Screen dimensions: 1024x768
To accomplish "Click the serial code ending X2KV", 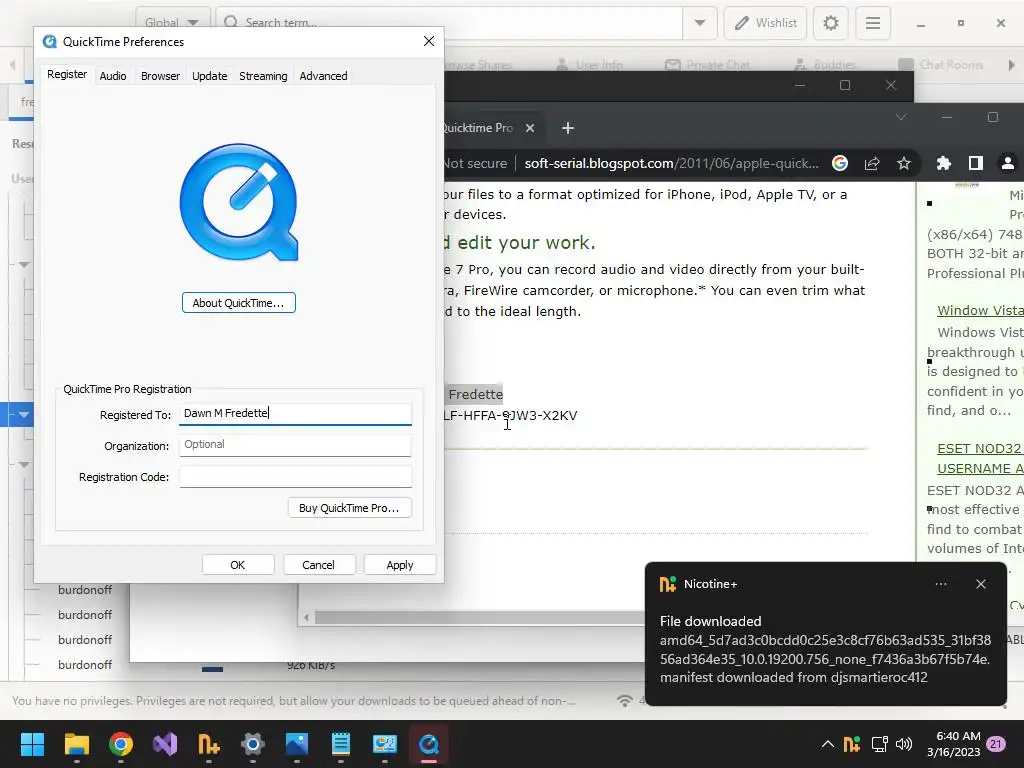I will 510,415.
